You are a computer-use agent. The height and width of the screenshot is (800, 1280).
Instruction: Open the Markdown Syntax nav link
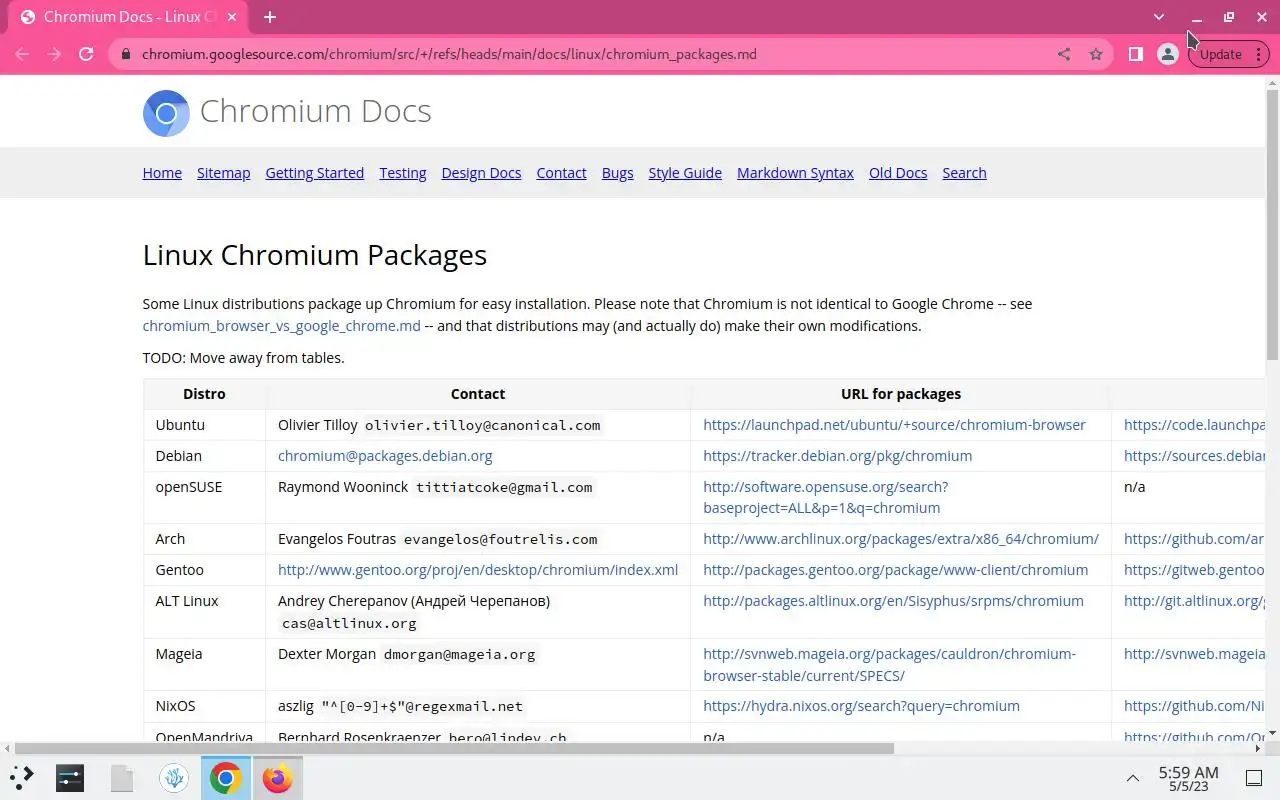tap(795, 173)
